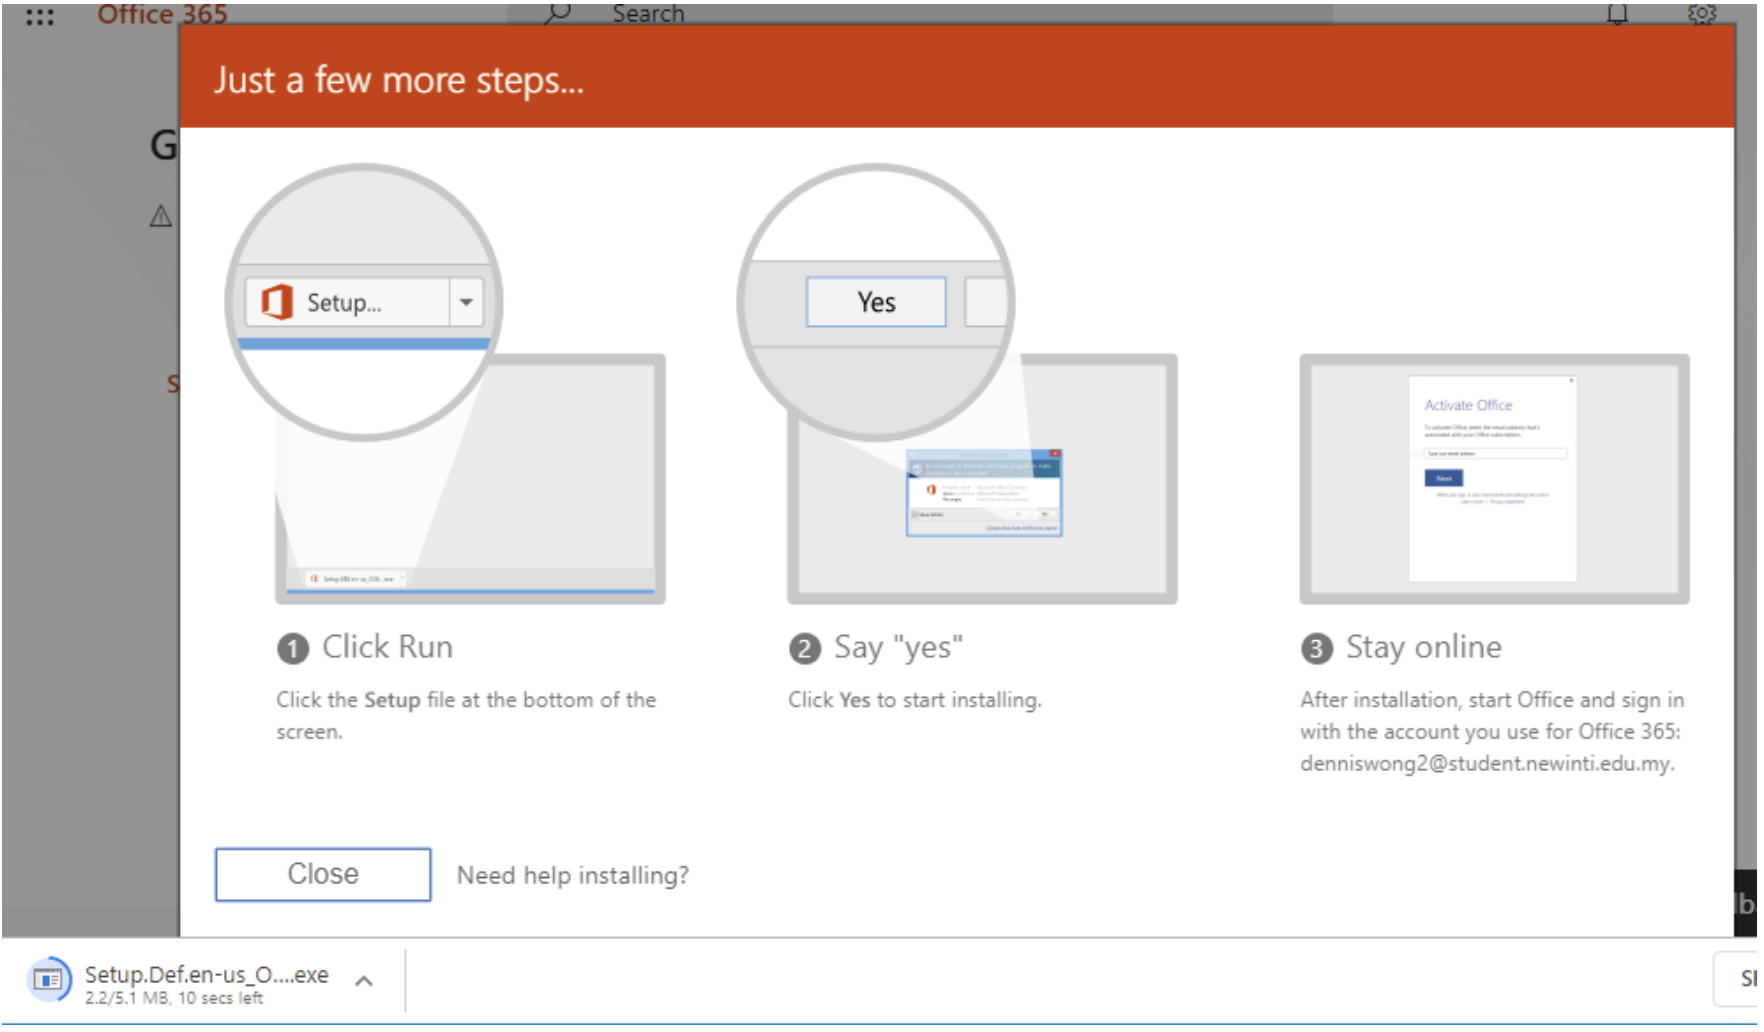Click the Office 365 title link
The width and height of the screenshot is (1764, 1032).
162,14
